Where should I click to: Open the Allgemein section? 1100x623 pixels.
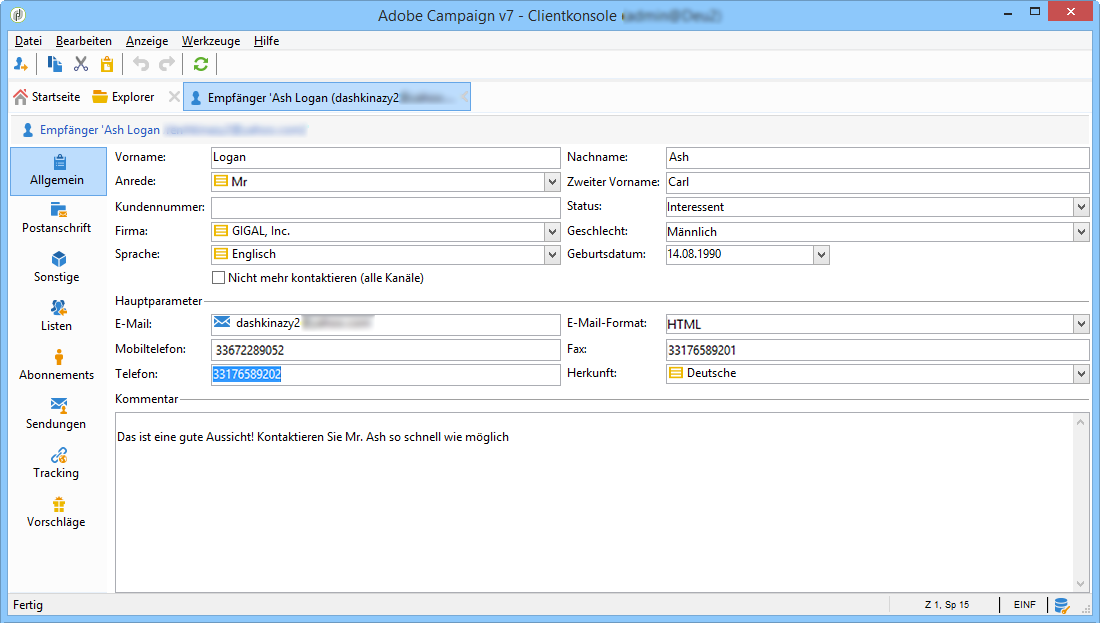click(x=58, y=171)
